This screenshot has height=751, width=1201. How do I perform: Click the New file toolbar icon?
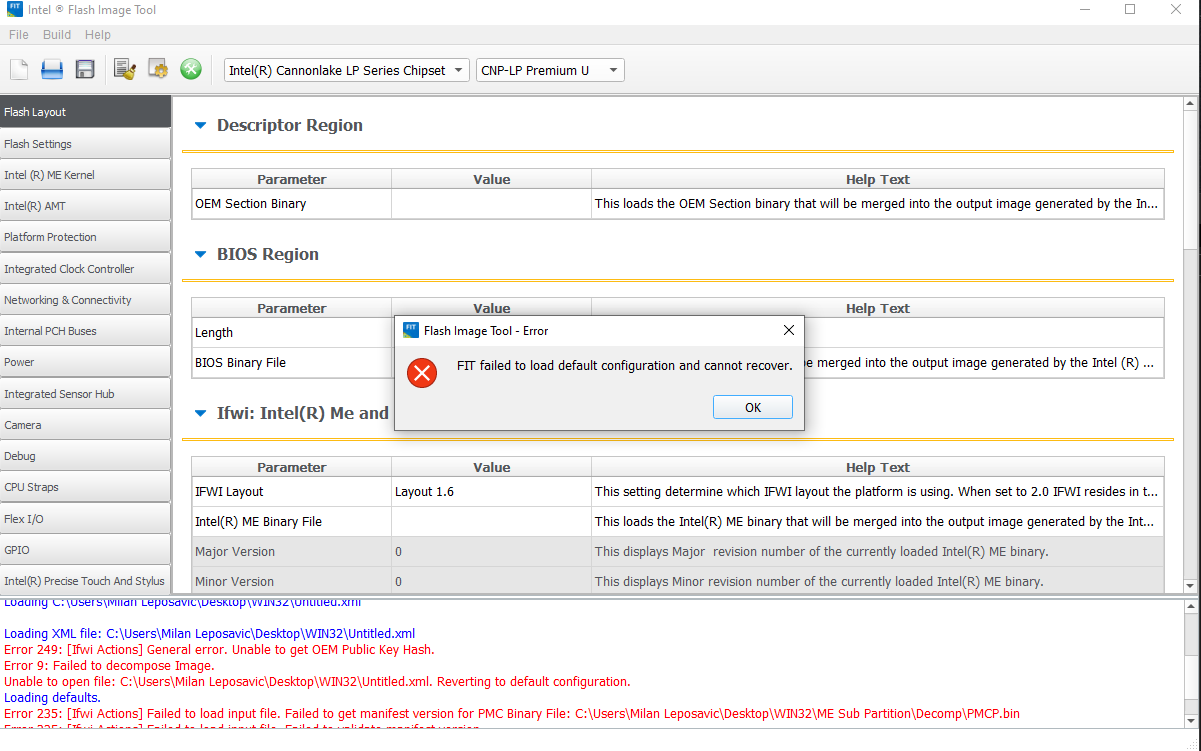tap(19, 69)
